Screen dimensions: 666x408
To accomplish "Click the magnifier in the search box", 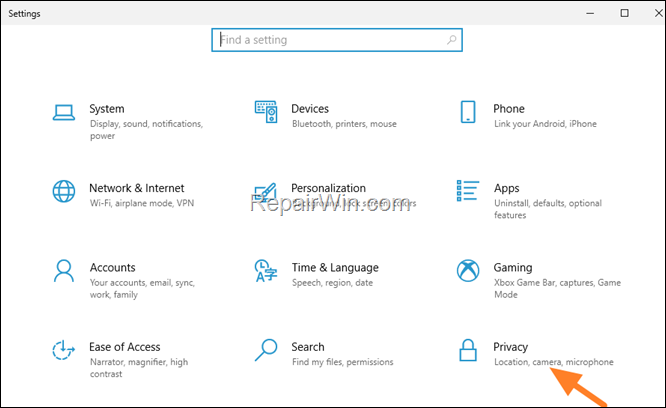I will (452, 40).
